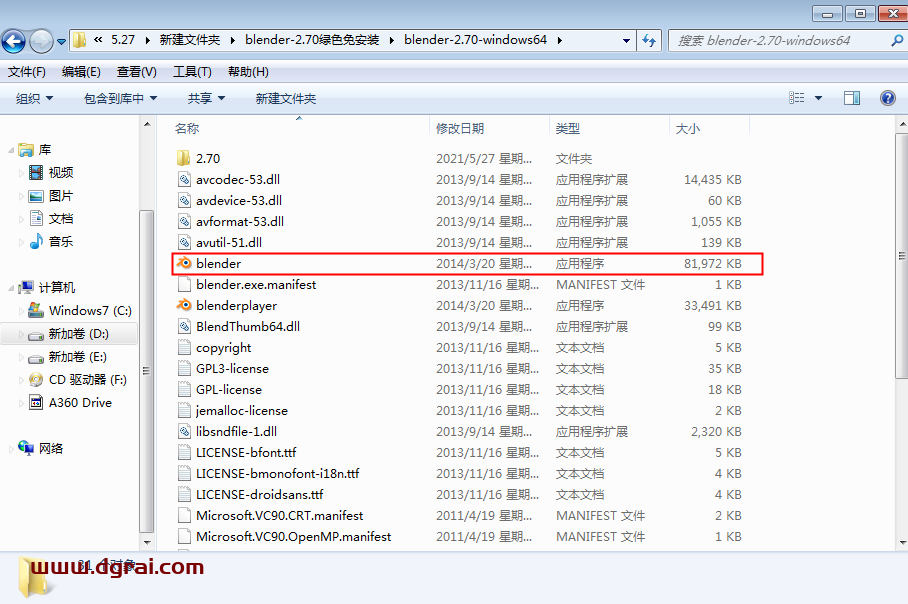Open the 包含到库中 dropdown
Screen dimensions: 908x604
tap(120, 98)
